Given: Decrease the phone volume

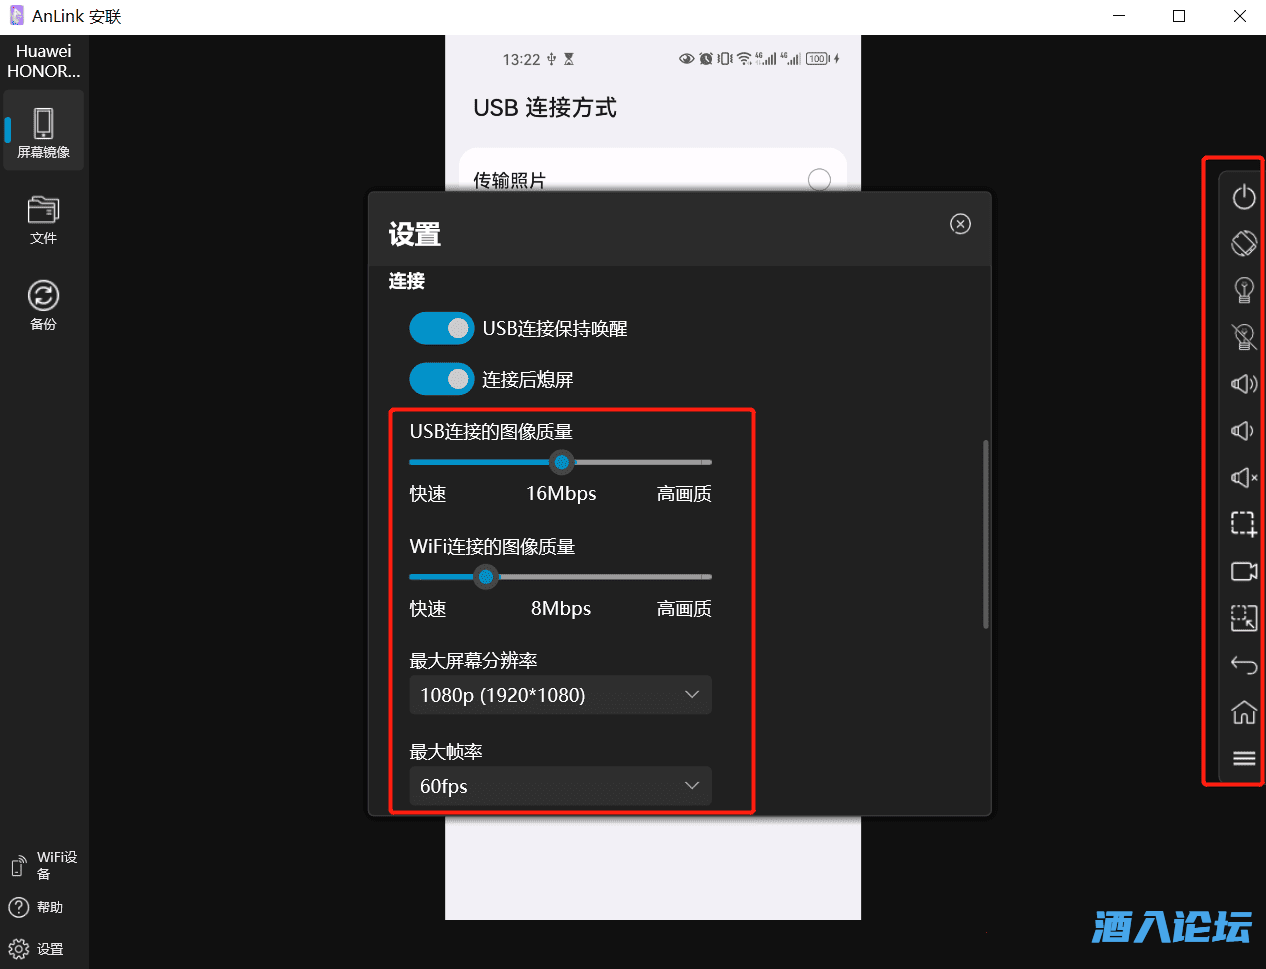Looking at the screenshot, I should (1244, 430).
